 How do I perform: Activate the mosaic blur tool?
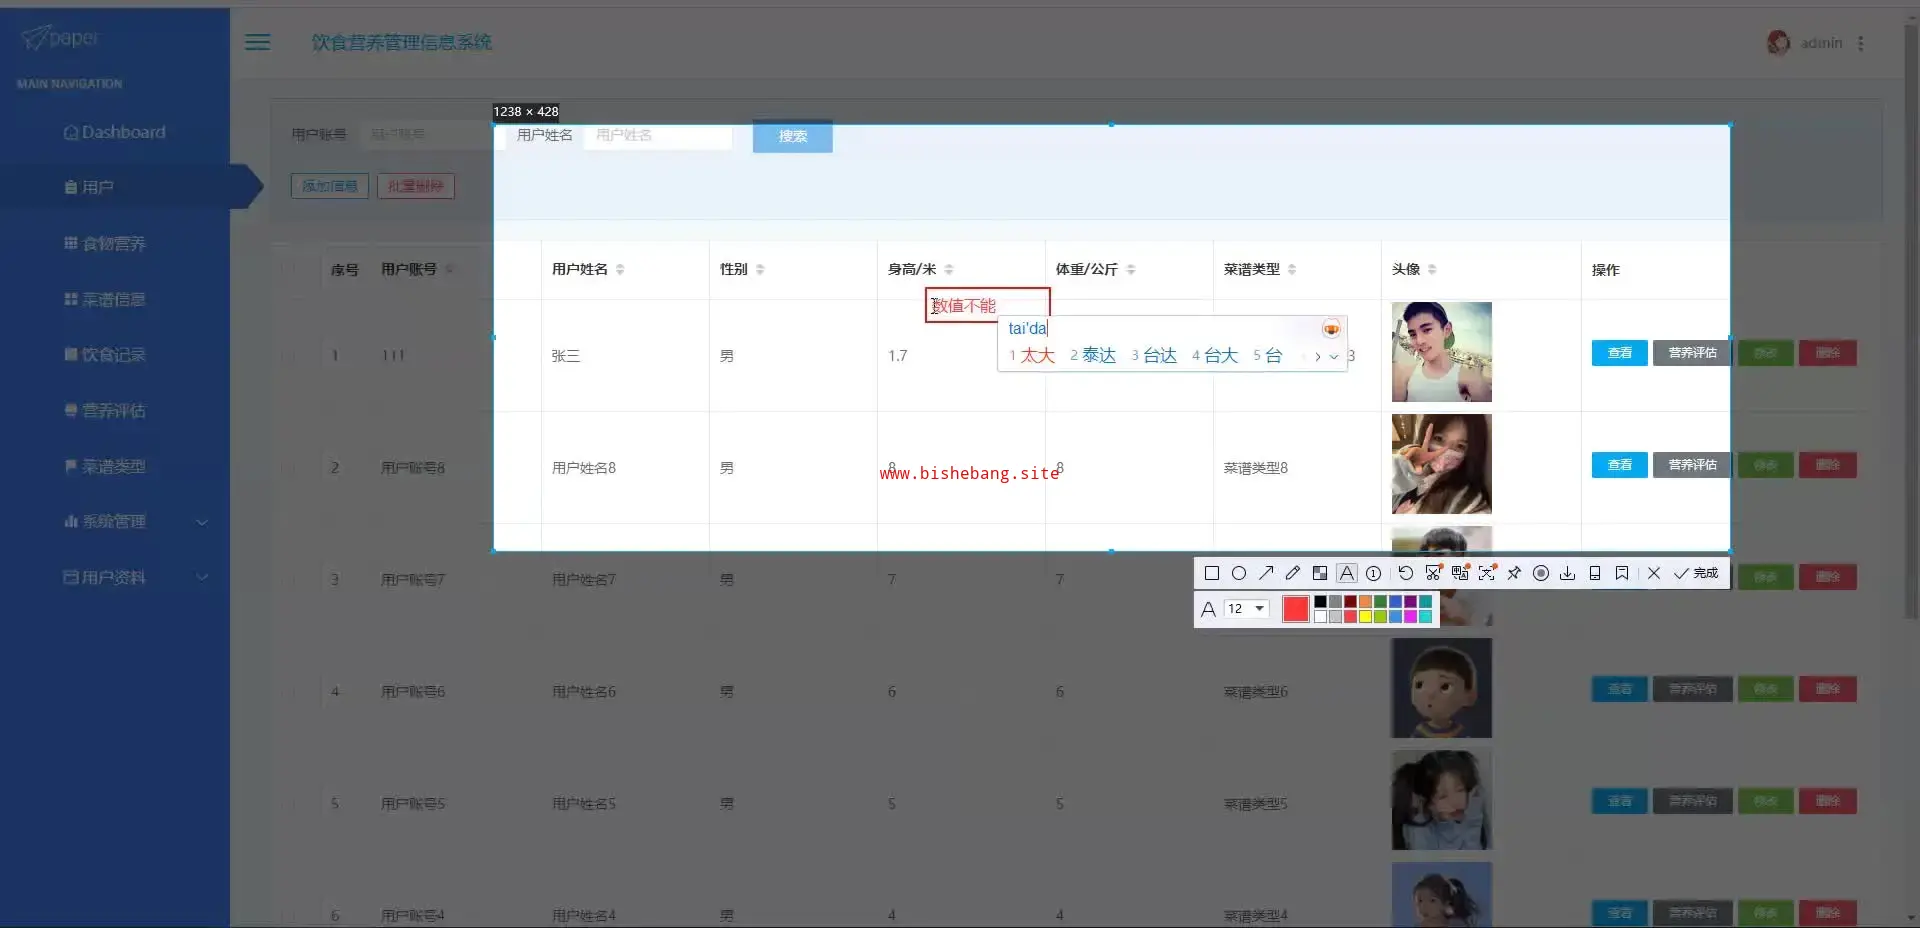tap(1320, 573)
